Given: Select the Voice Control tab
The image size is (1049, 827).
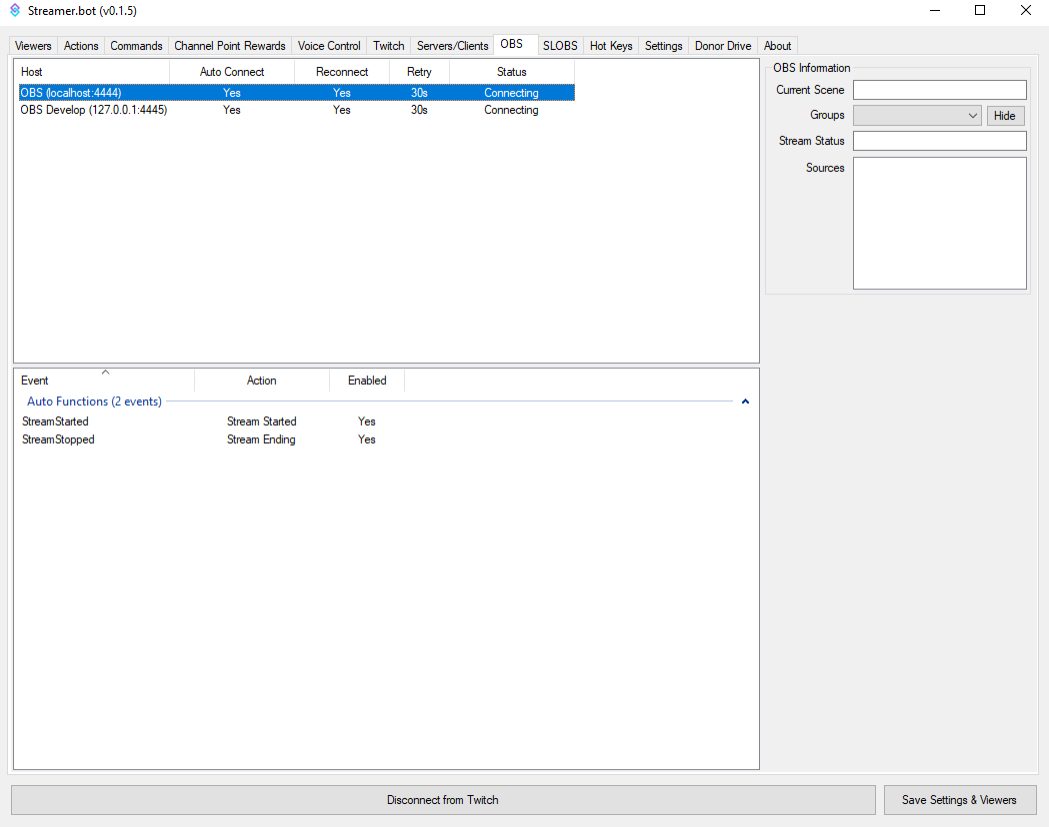Looking at the screenshot, I should 329,45.
